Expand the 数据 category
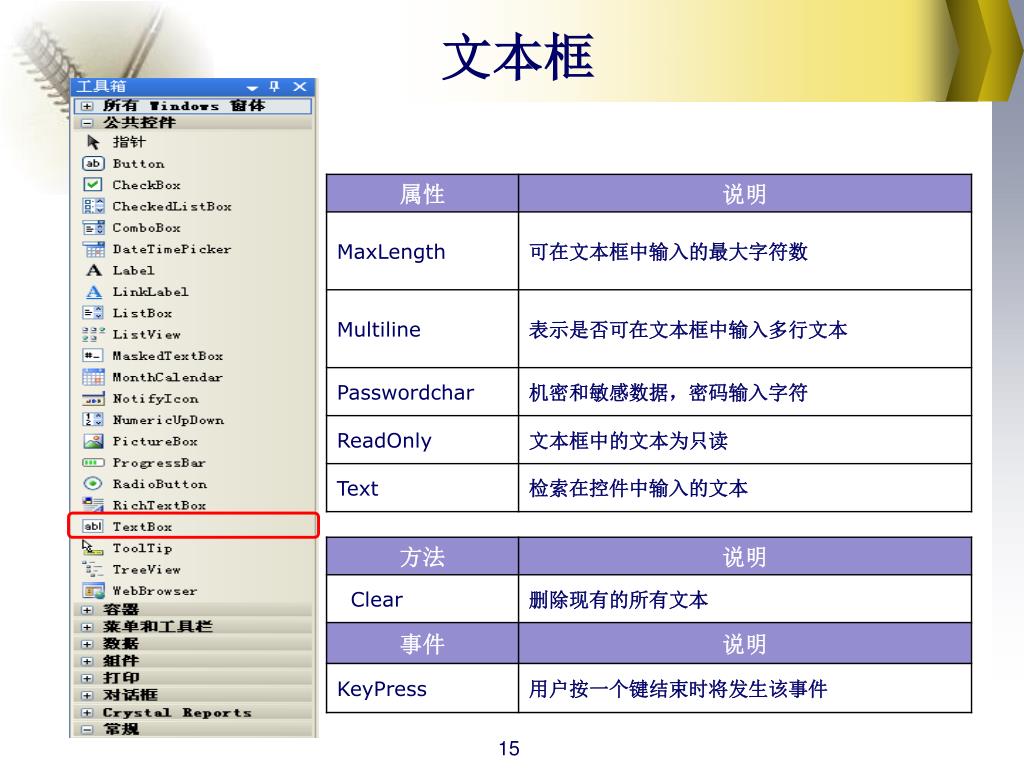 coord(87,644)
